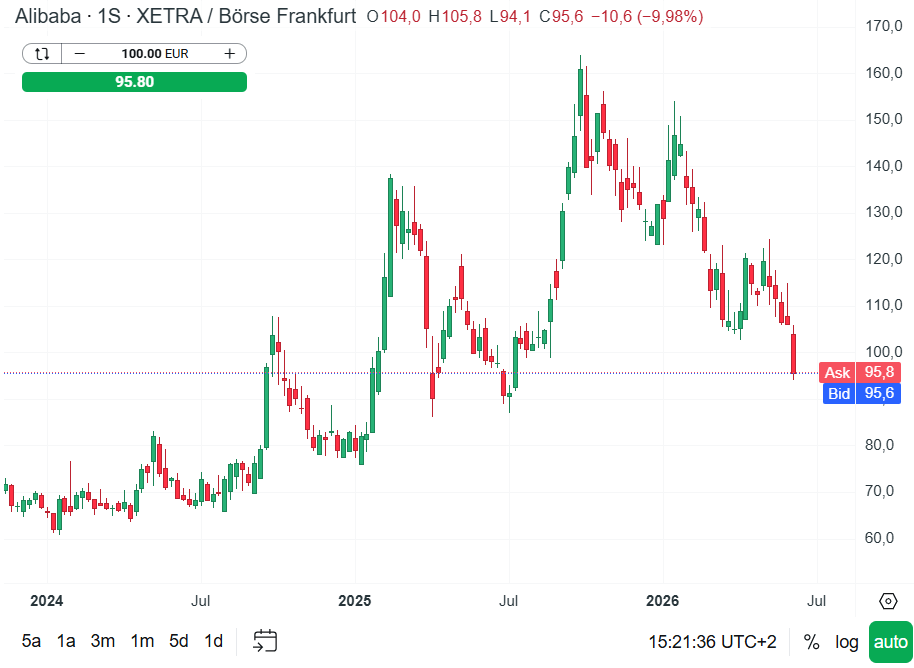Screen dimensions: 914x668
Task: Select the 1d time range
Action: (x=213, y=641)
